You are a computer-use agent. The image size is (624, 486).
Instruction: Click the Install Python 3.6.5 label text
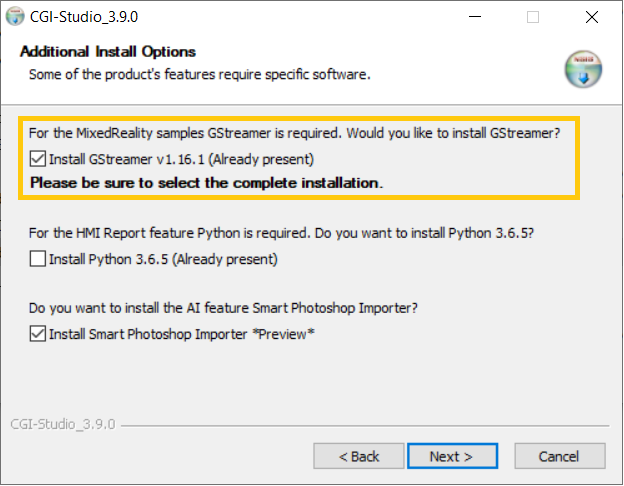[x=163, y=259]
